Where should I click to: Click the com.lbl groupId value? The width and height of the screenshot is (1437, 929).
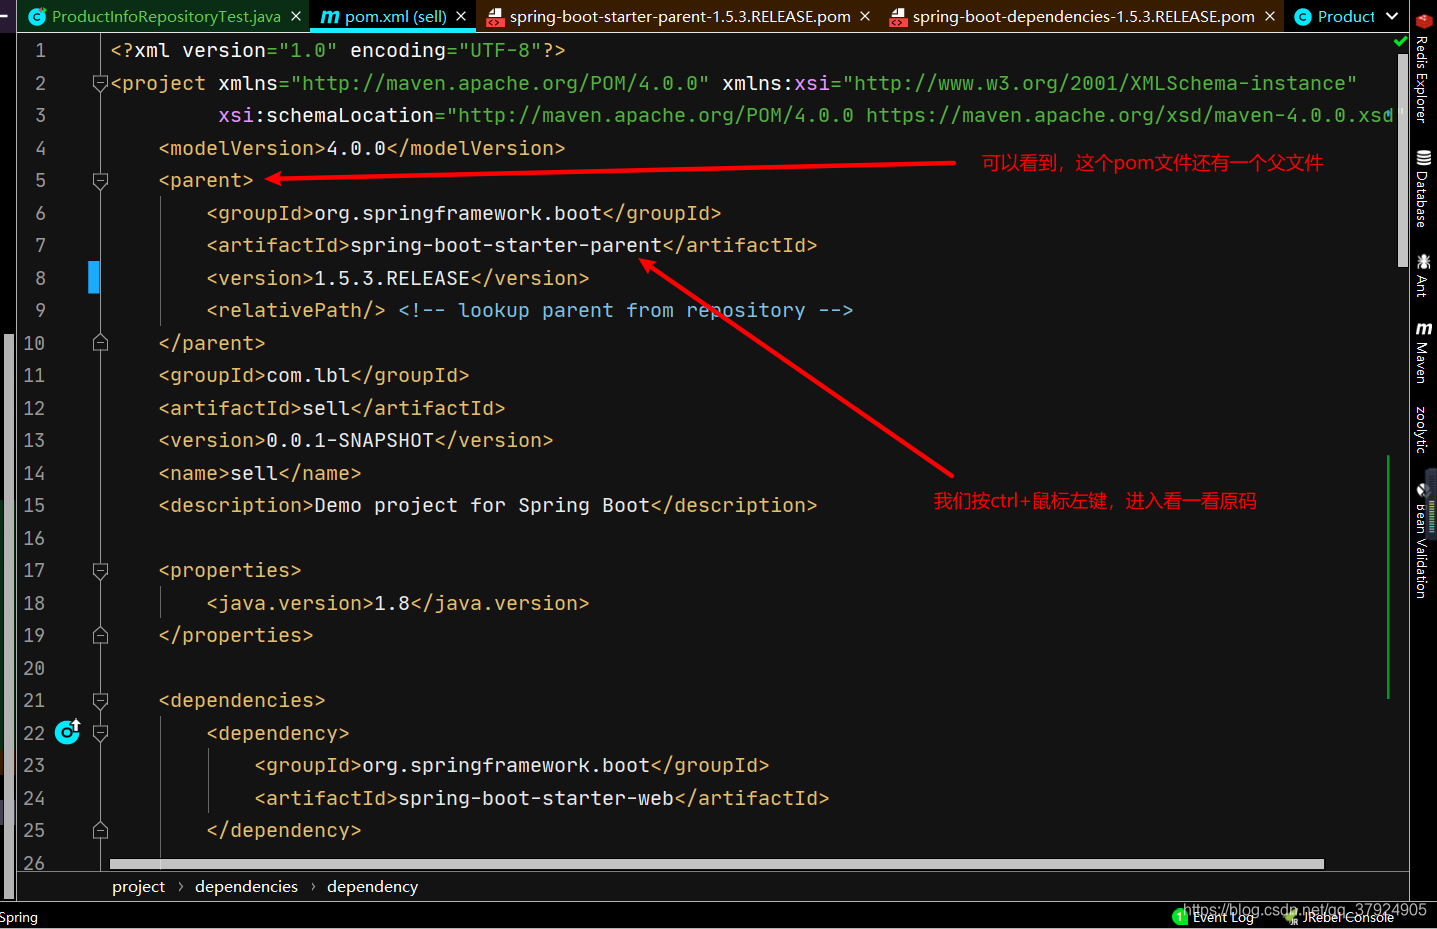[x=308, y=376]
